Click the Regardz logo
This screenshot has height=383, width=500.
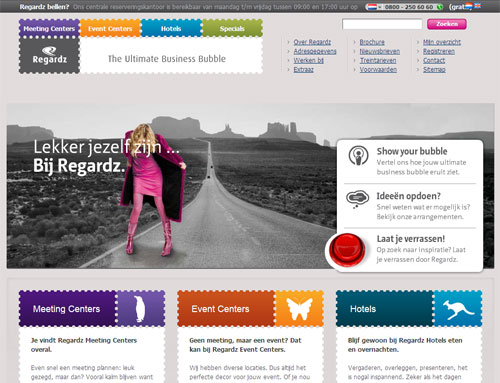(49, 55)
